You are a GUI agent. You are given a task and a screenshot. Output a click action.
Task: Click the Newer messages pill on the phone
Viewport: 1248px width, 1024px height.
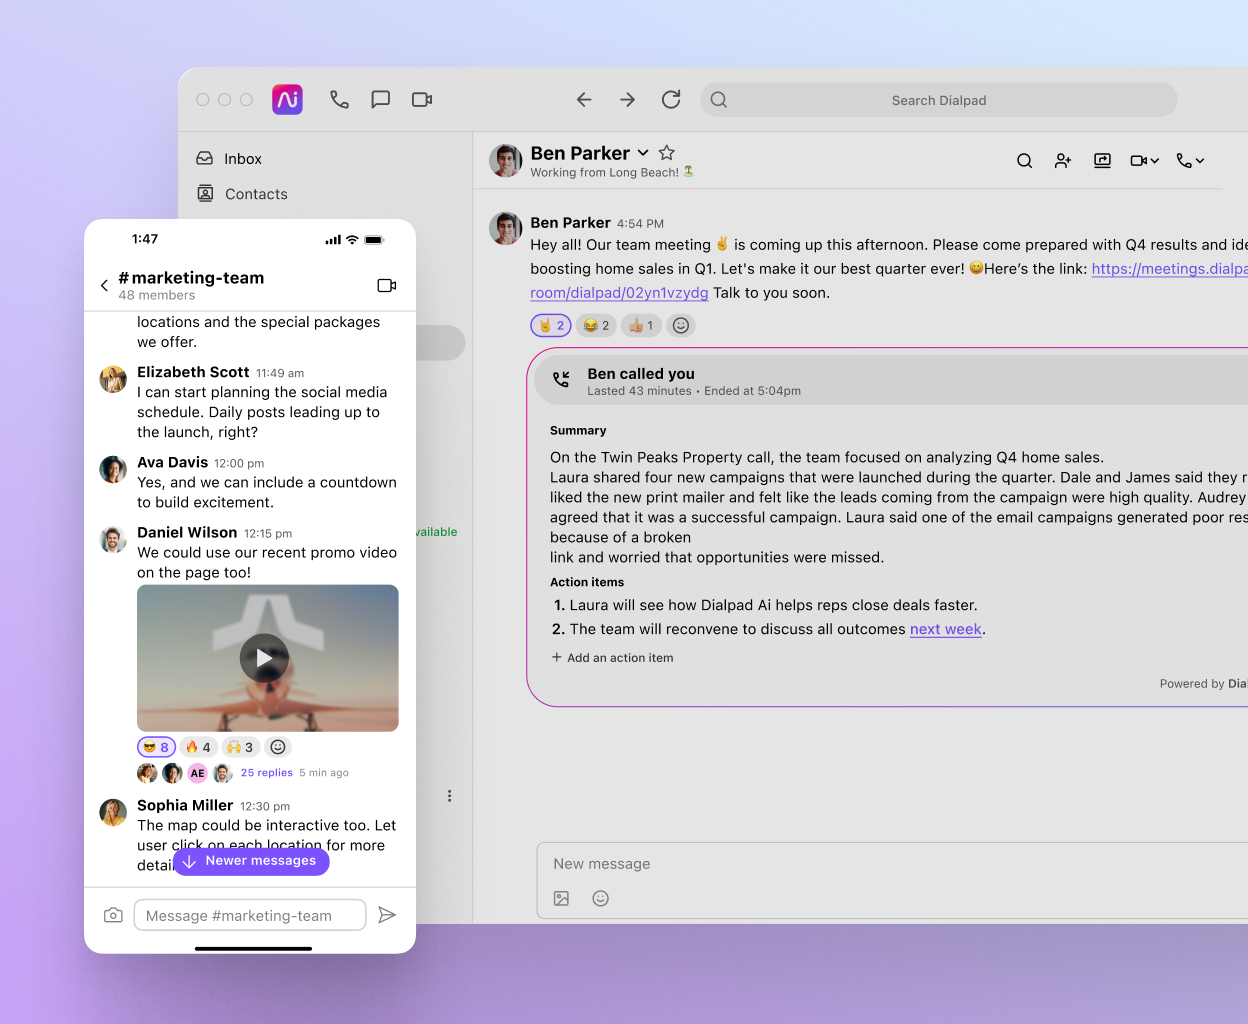coord(251,861)
